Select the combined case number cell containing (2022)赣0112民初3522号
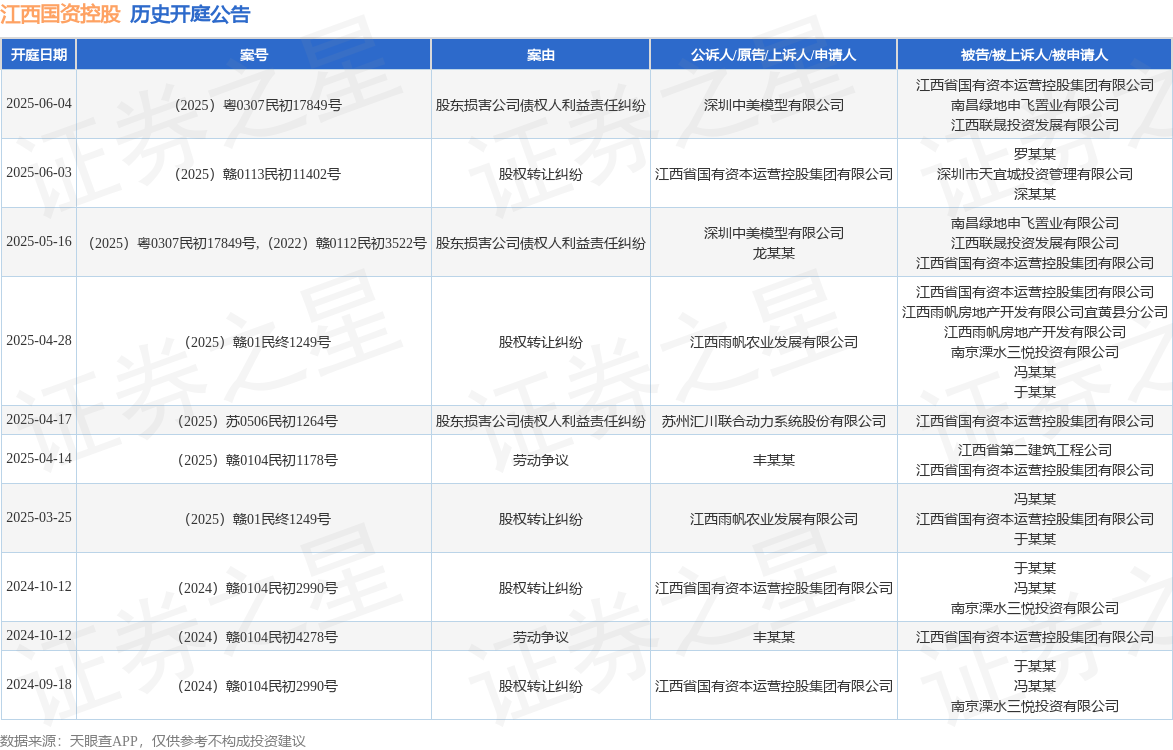The width and height of the screenshot is (1173, 750). point(254,243)
